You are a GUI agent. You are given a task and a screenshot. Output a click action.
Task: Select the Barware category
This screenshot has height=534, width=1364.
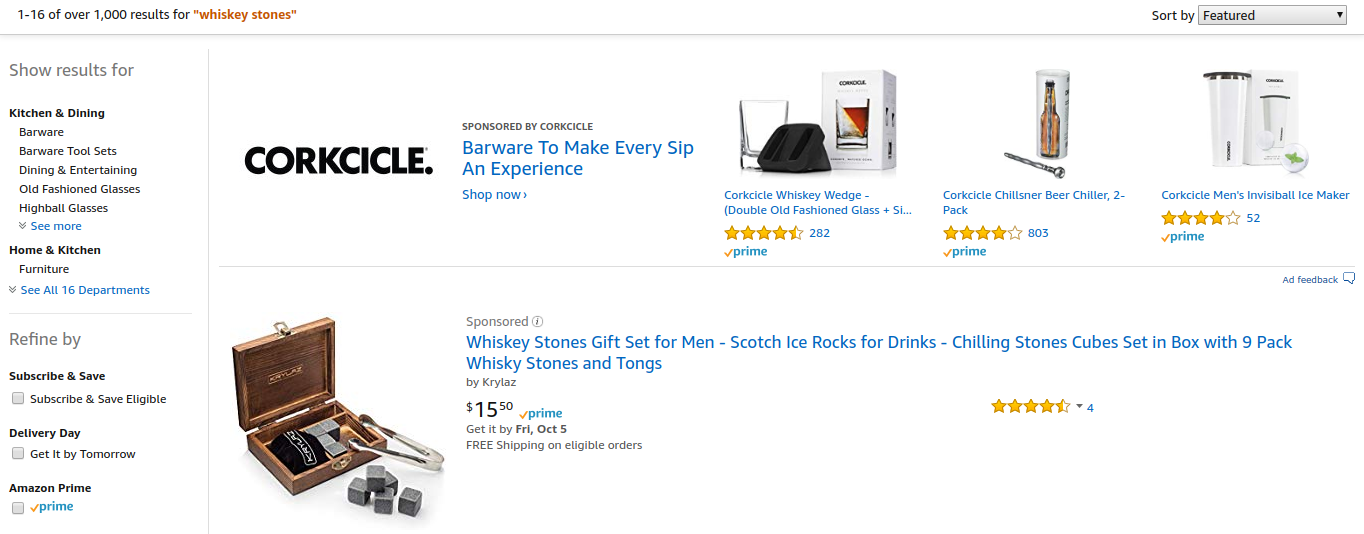(x=41, y=132)
